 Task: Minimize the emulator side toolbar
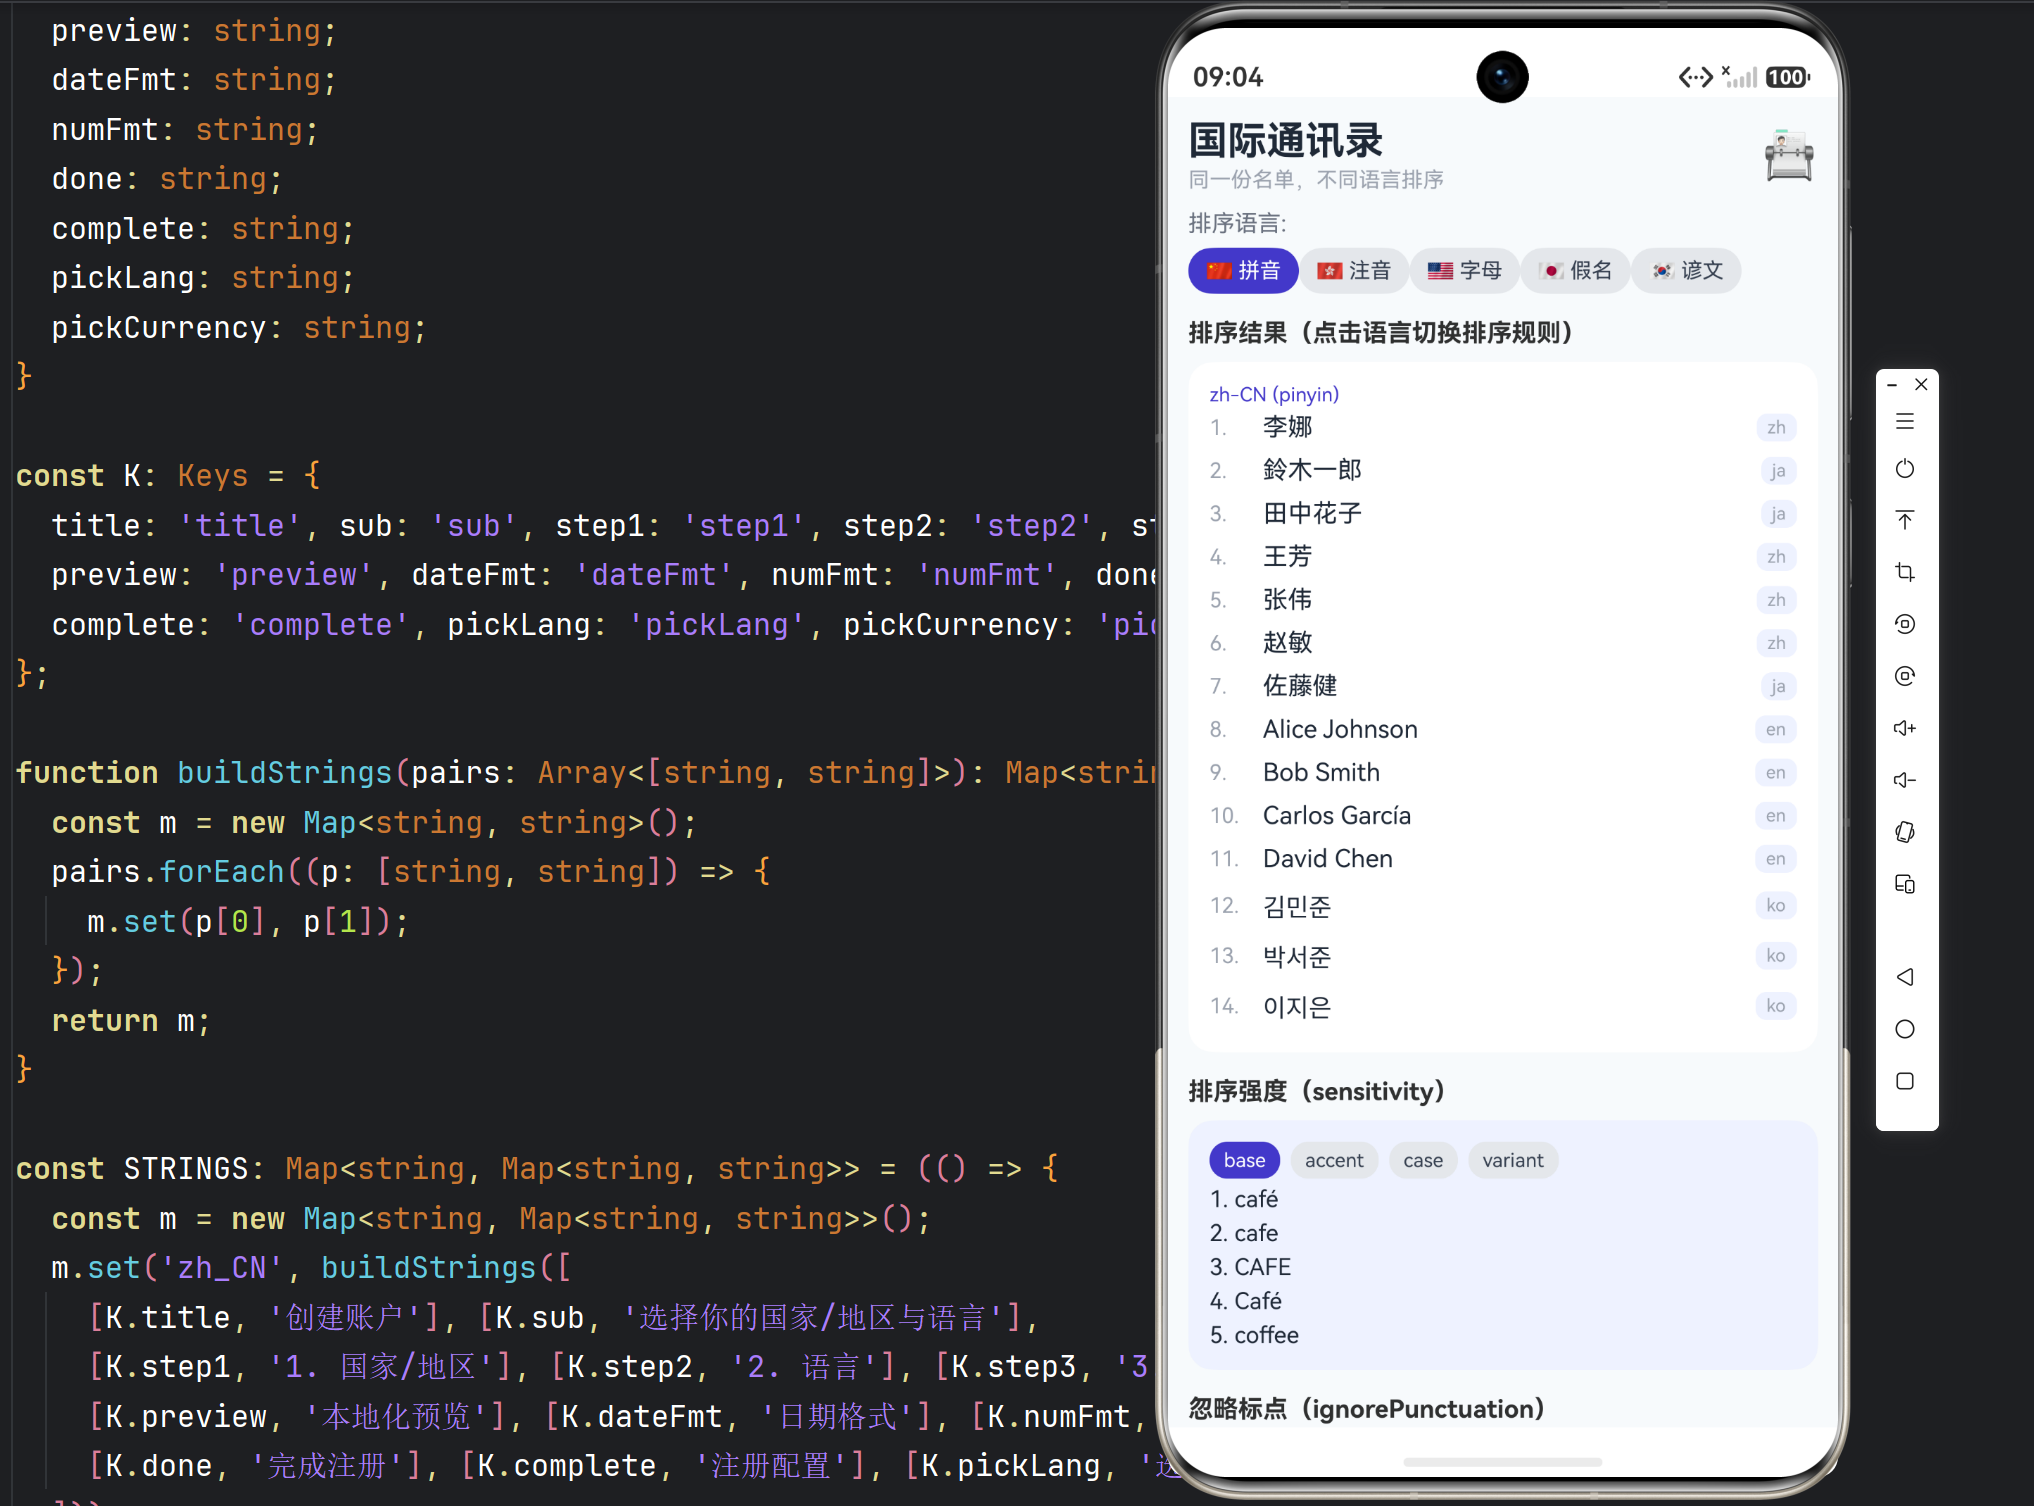(x=1892, y=385)
